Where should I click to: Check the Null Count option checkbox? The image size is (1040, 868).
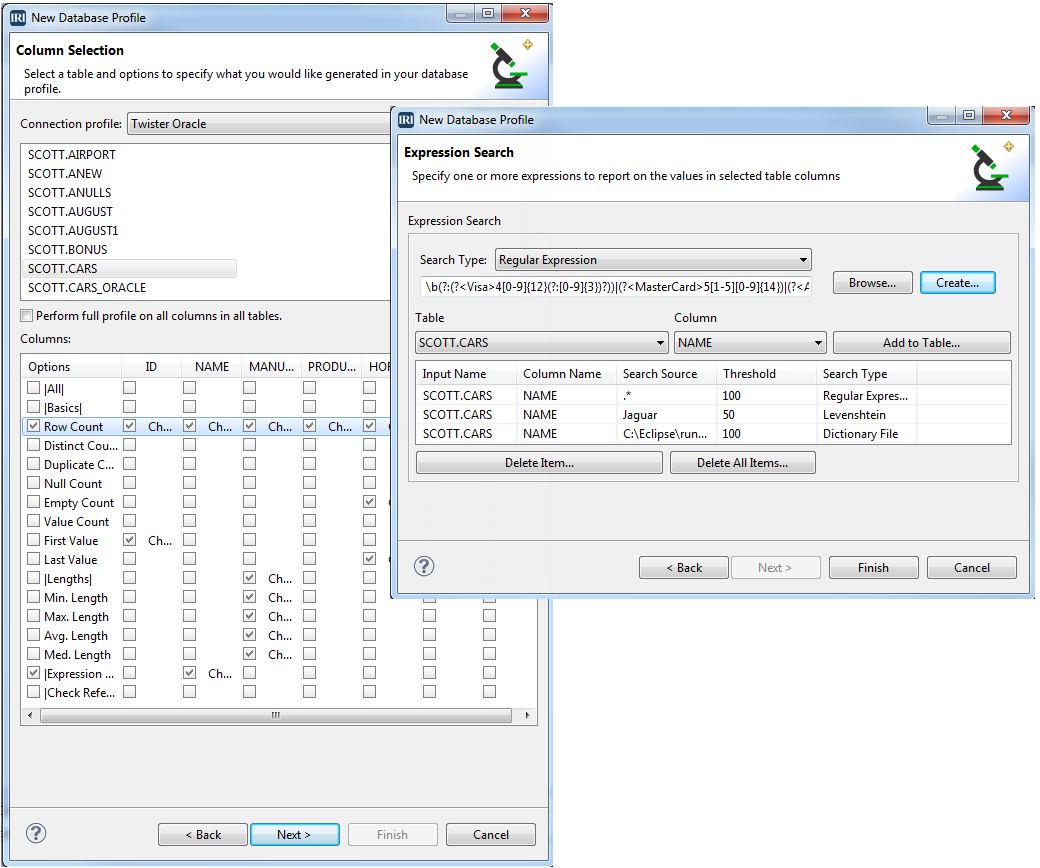33,483
